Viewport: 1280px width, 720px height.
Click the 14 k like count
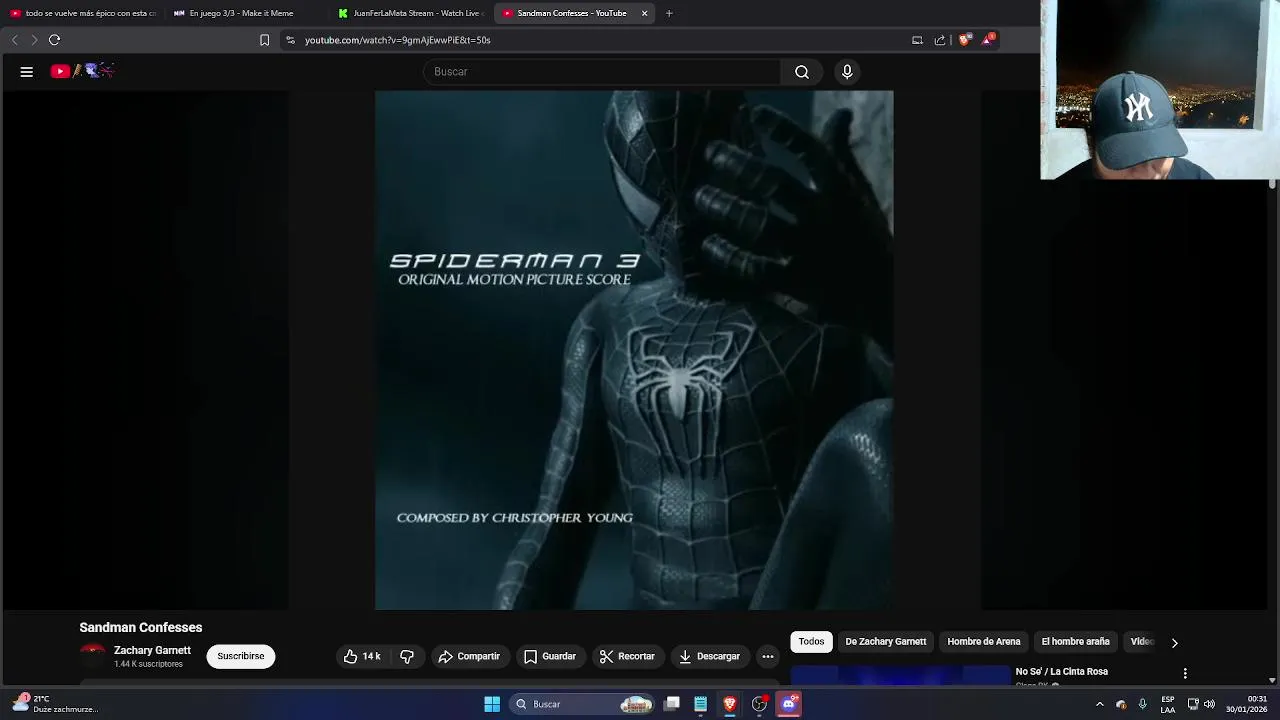(371, 656)
